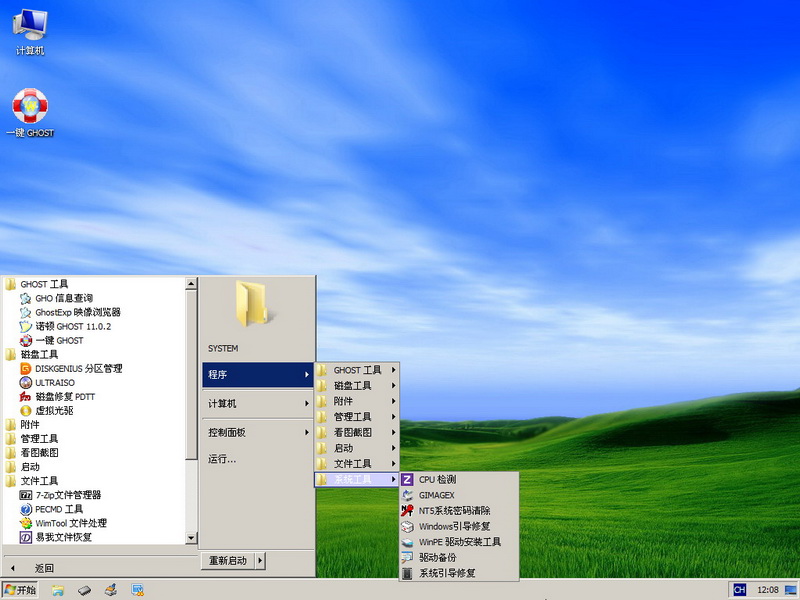Screen dimensions: 800x600
Task: Toggle 磁盘工具 folder in left tree
Action: click(x=32, y=355)
